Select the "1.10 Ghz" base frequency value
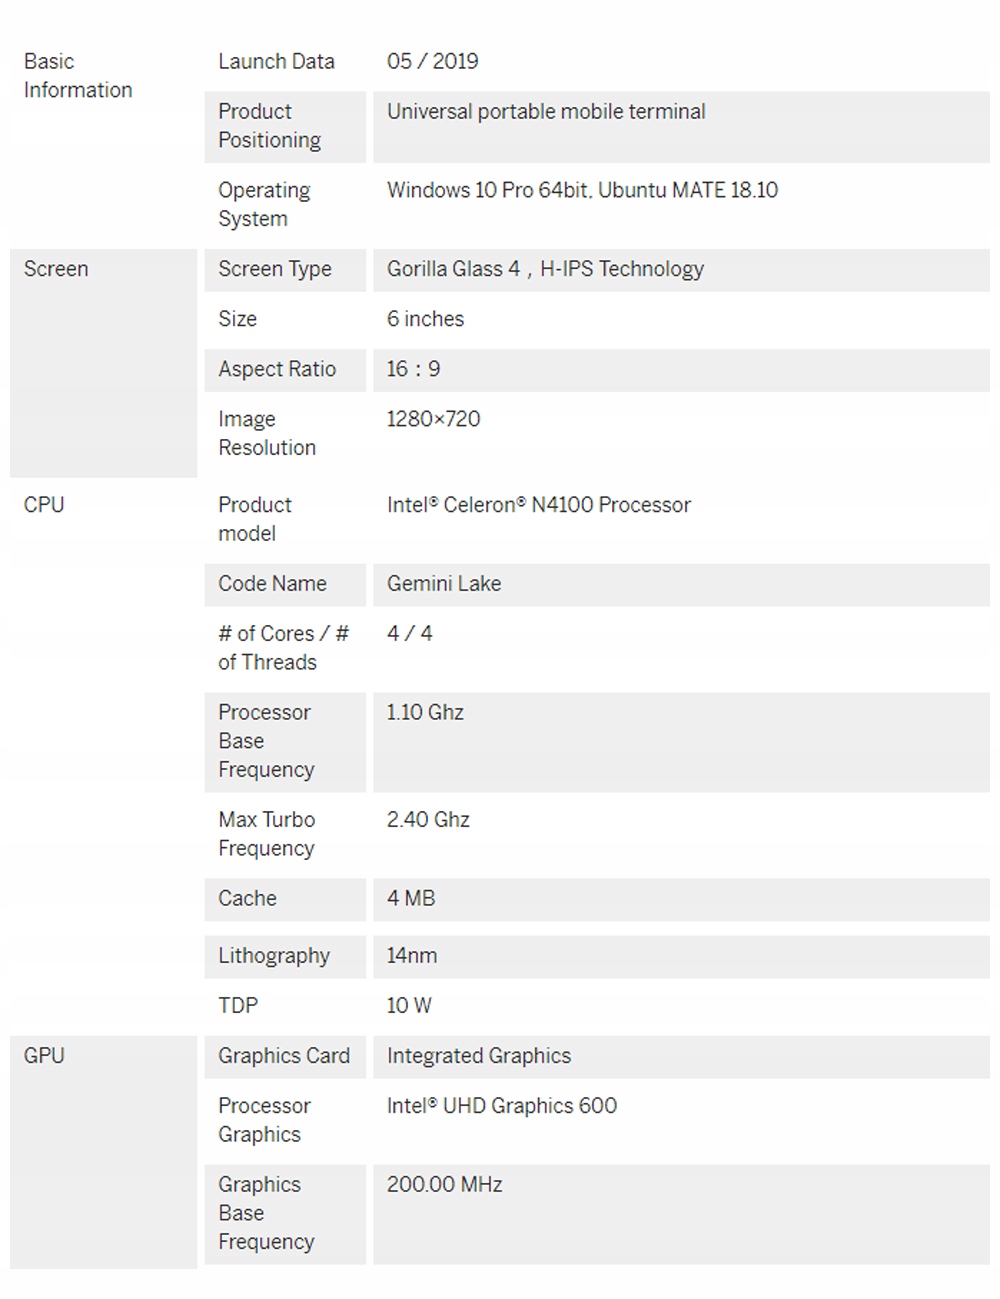Viewport: 1000px width, 1299px height. click(x=425, y=713)
